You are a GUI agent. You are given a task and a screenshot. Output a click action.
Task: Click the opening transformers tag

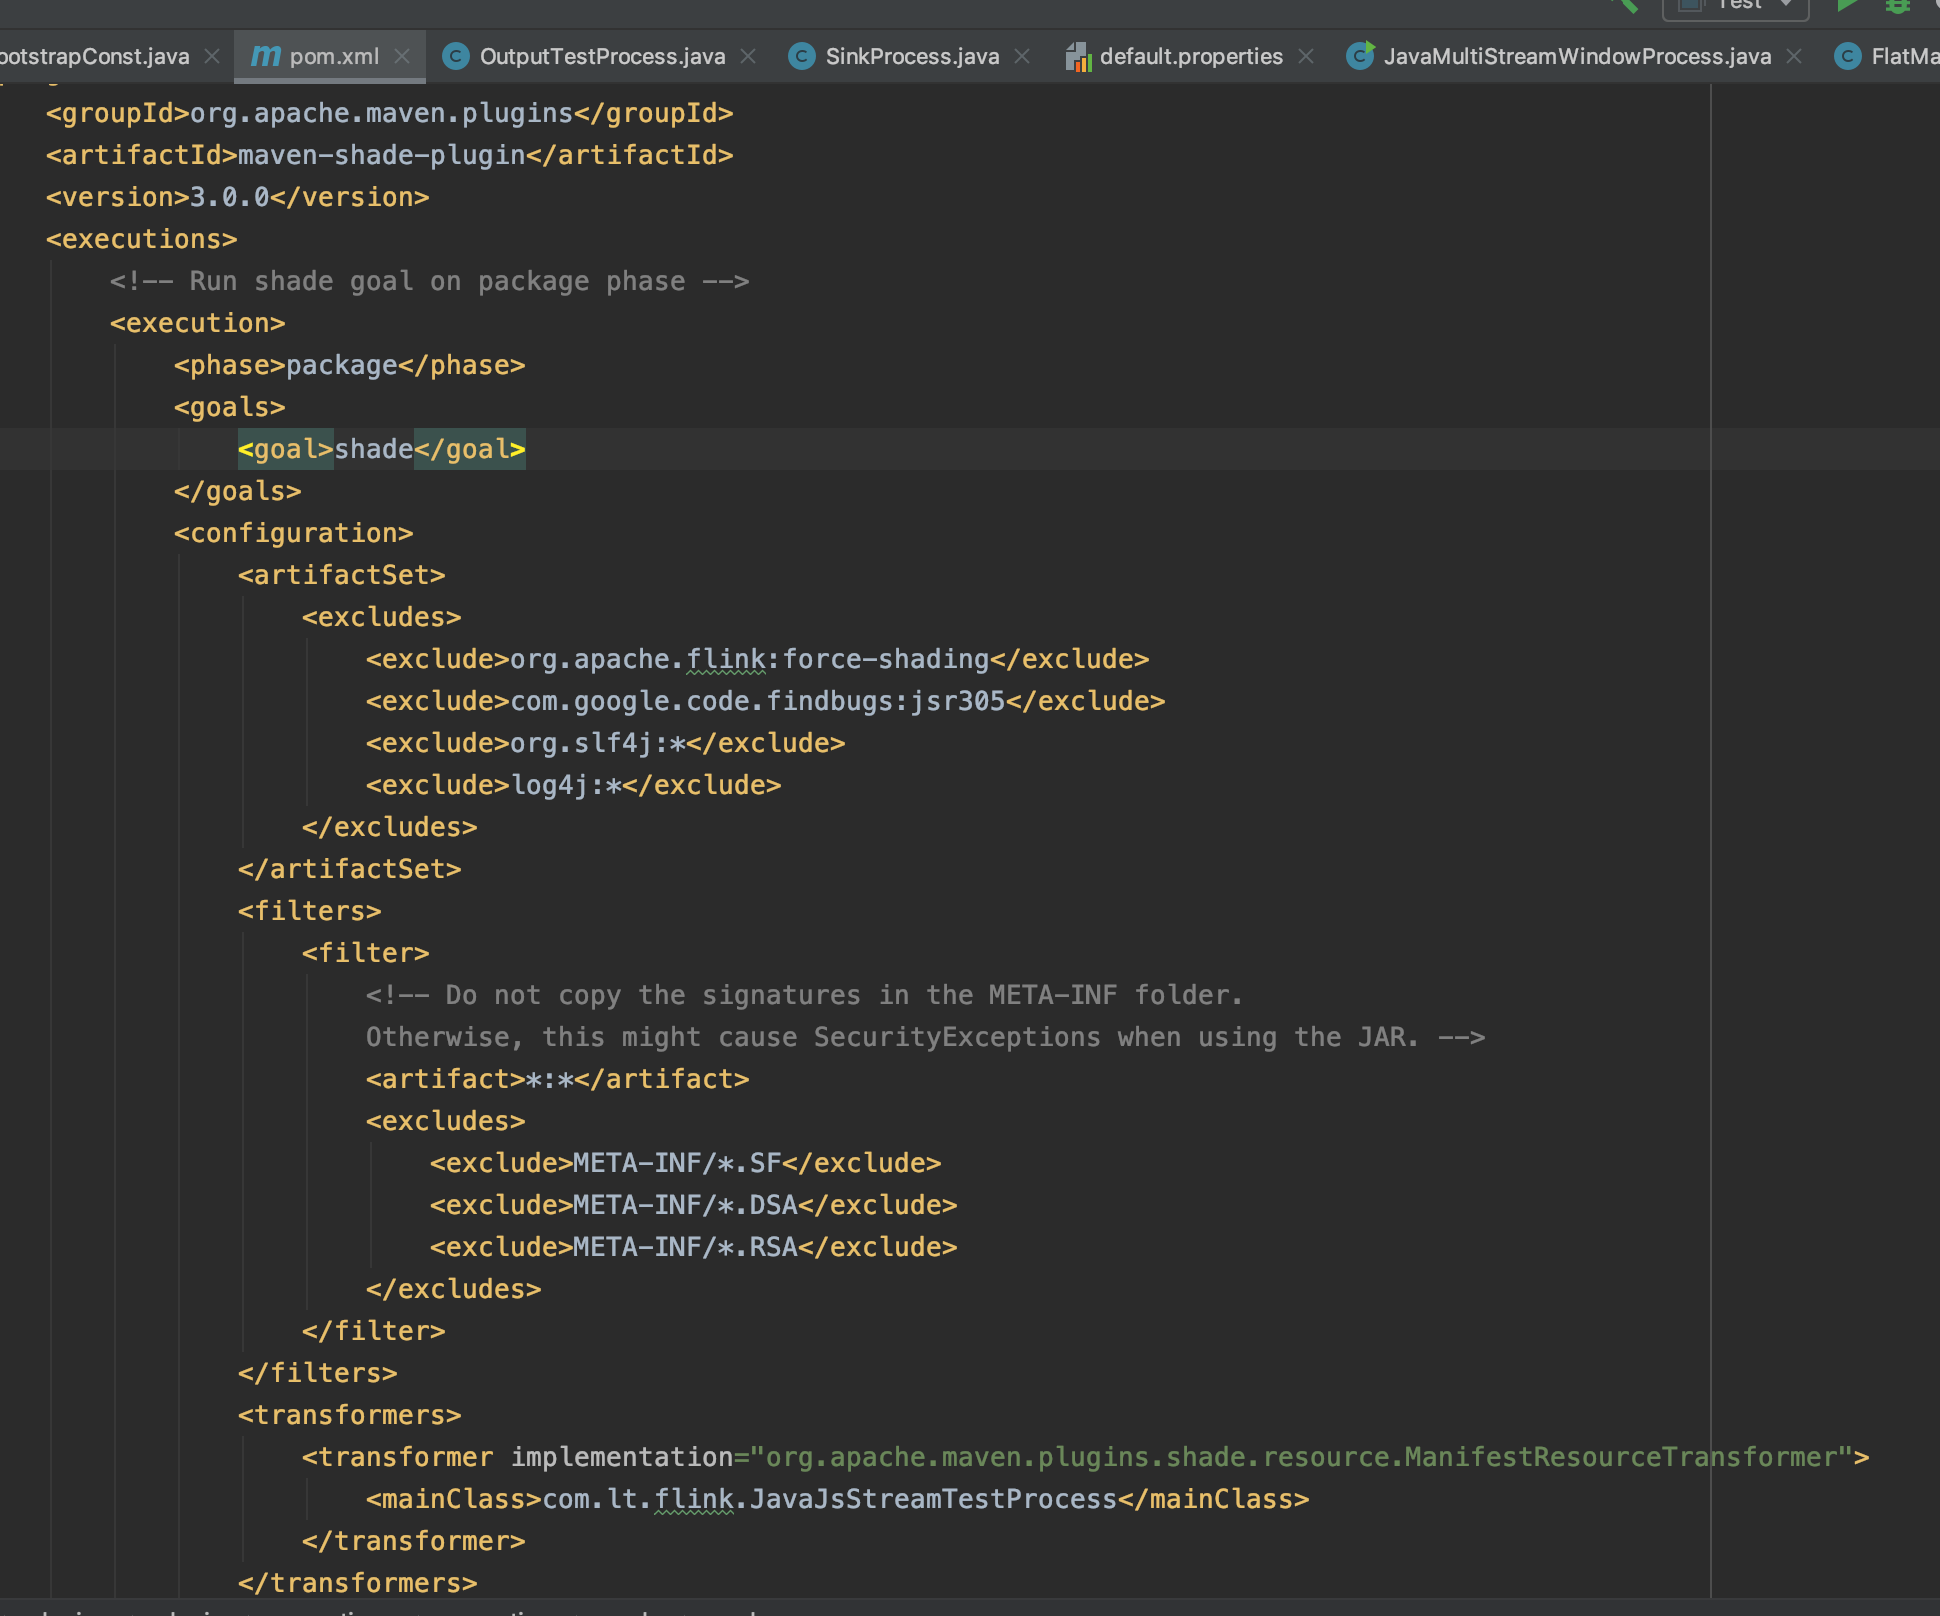tap(349, 1415)
